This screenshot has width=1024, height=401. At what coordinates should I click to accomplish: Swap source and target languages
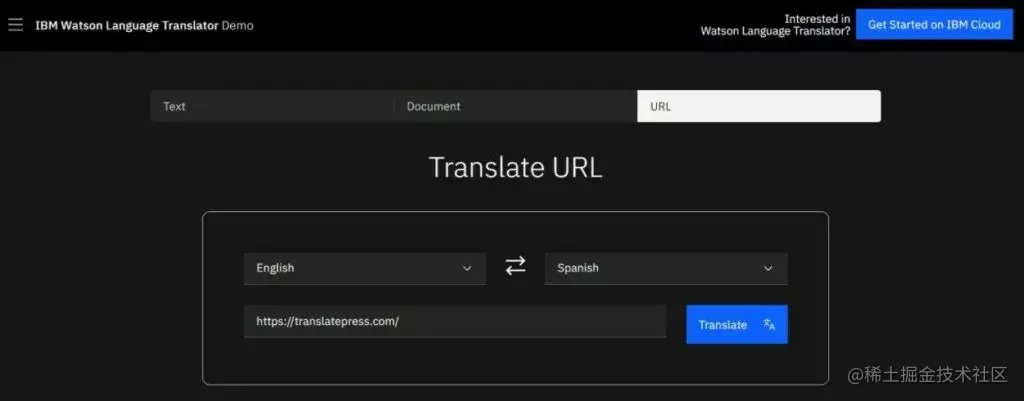pos(515,266)
